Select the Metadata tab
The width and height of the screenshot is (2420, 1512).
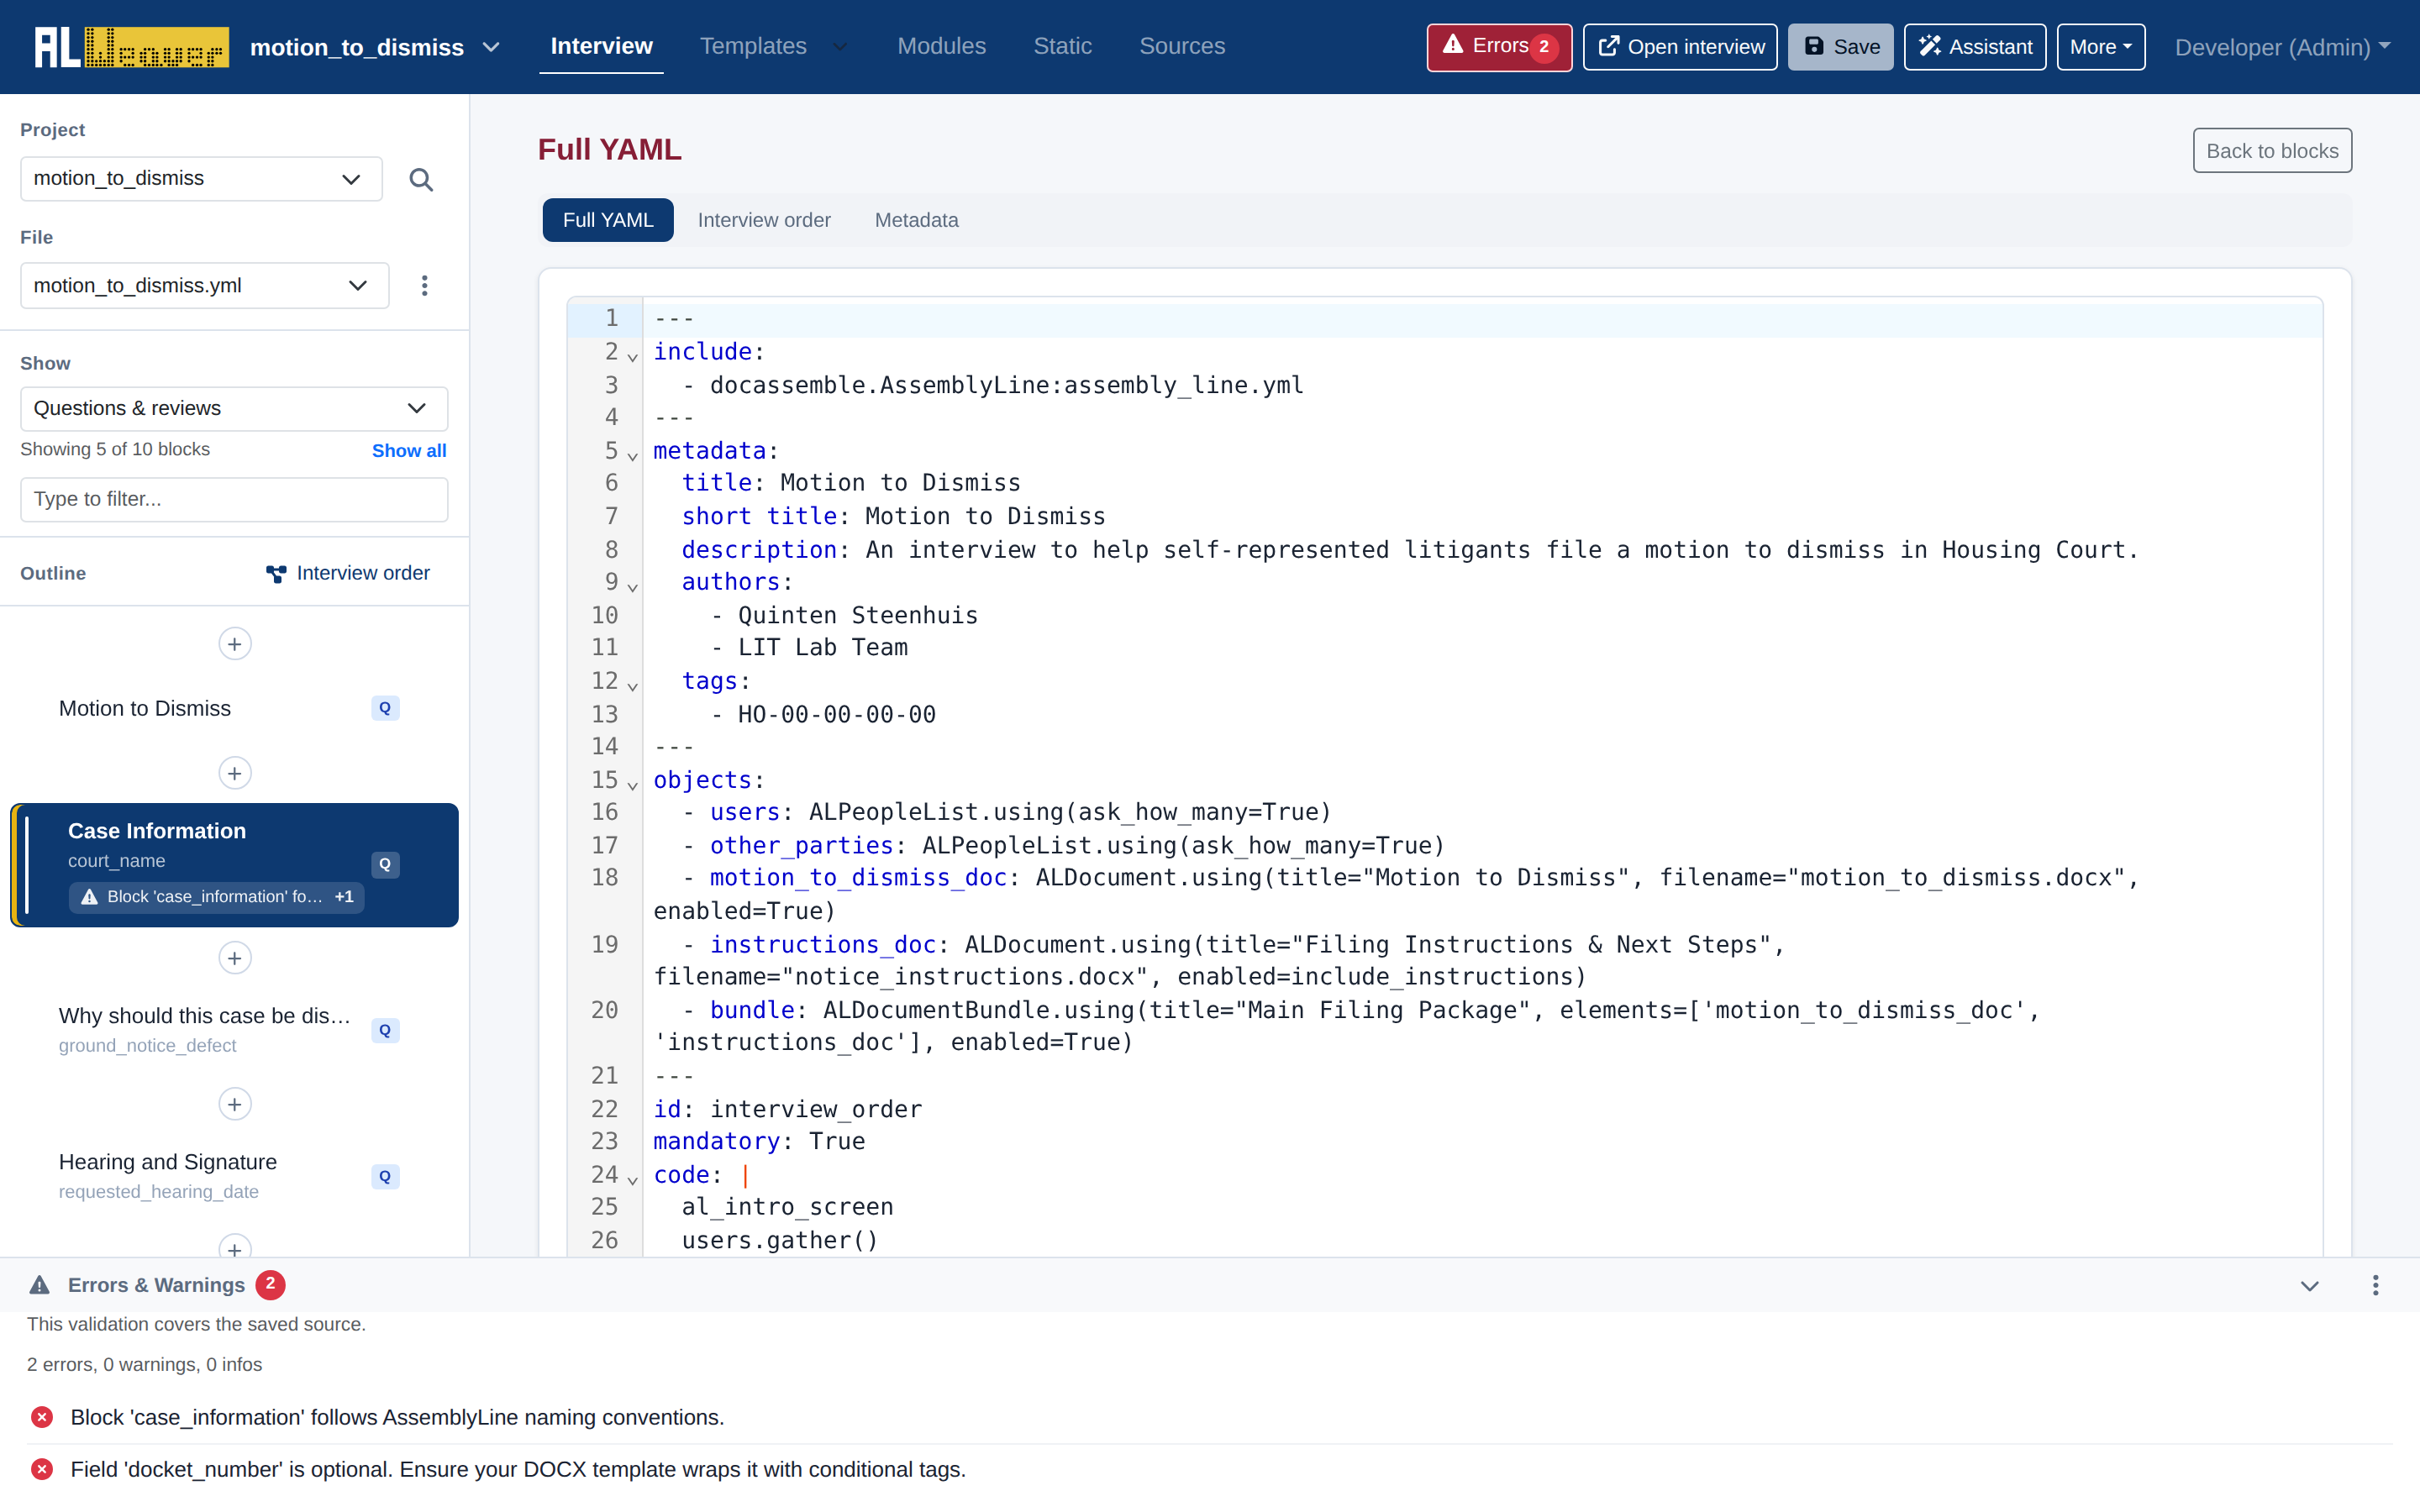[916, 220]
